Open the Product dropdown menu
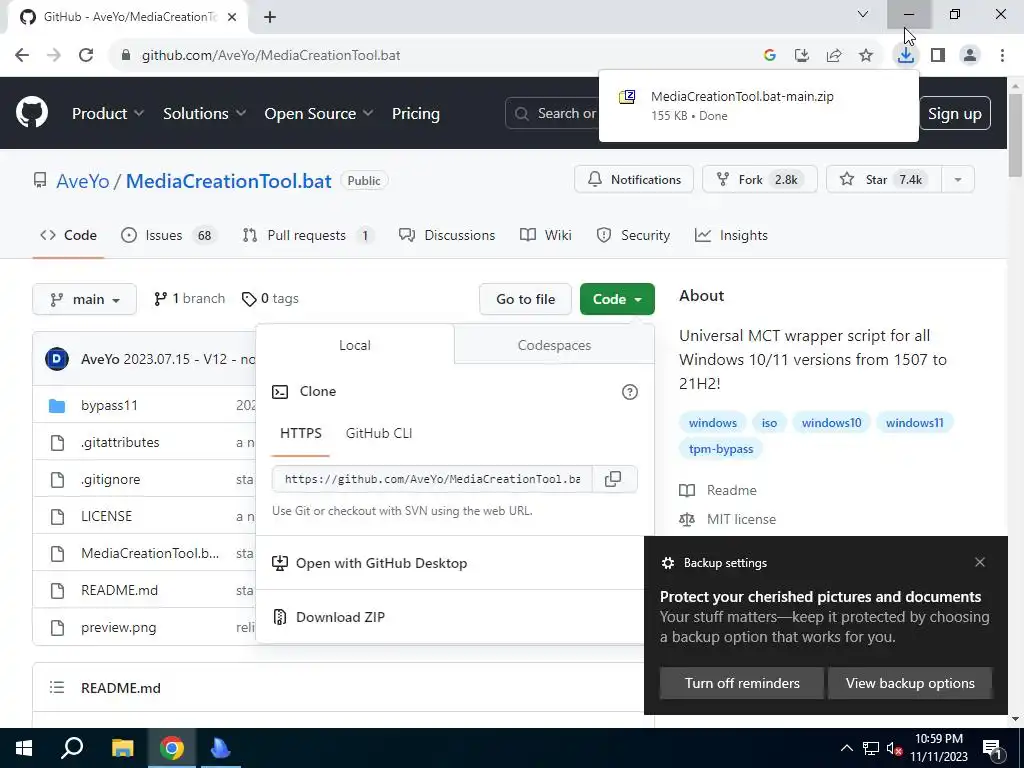This screenshot has width=1024, height=768. tap(108, 114)
